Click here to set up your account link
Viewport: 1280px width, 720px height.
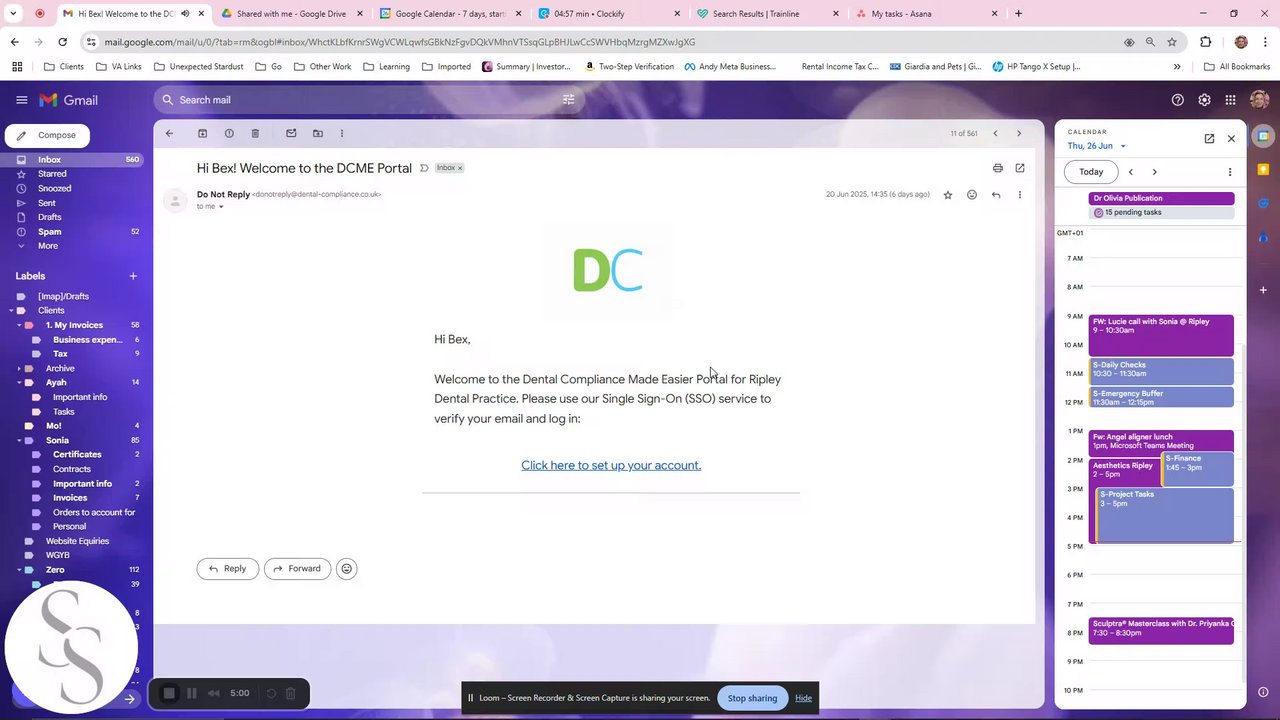[611, 465]
